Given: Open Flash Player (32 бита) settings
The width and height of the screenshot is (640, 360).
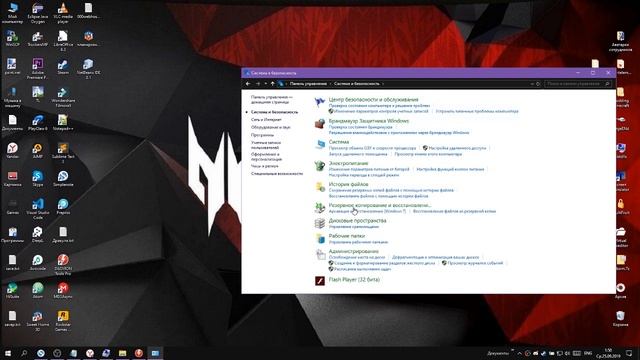Looking at the screenshot, I should pyautogui.click(x=354, y=280).
